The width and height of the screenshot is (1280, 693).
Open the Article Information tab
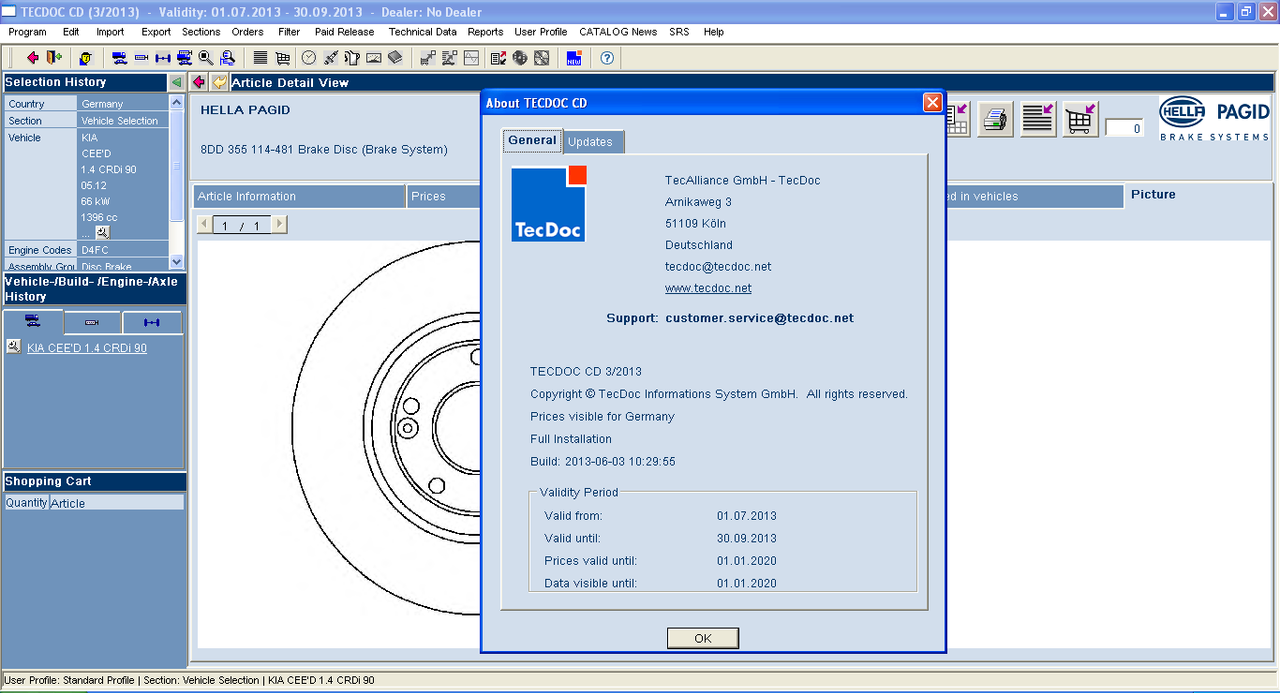tap(299, 196)
